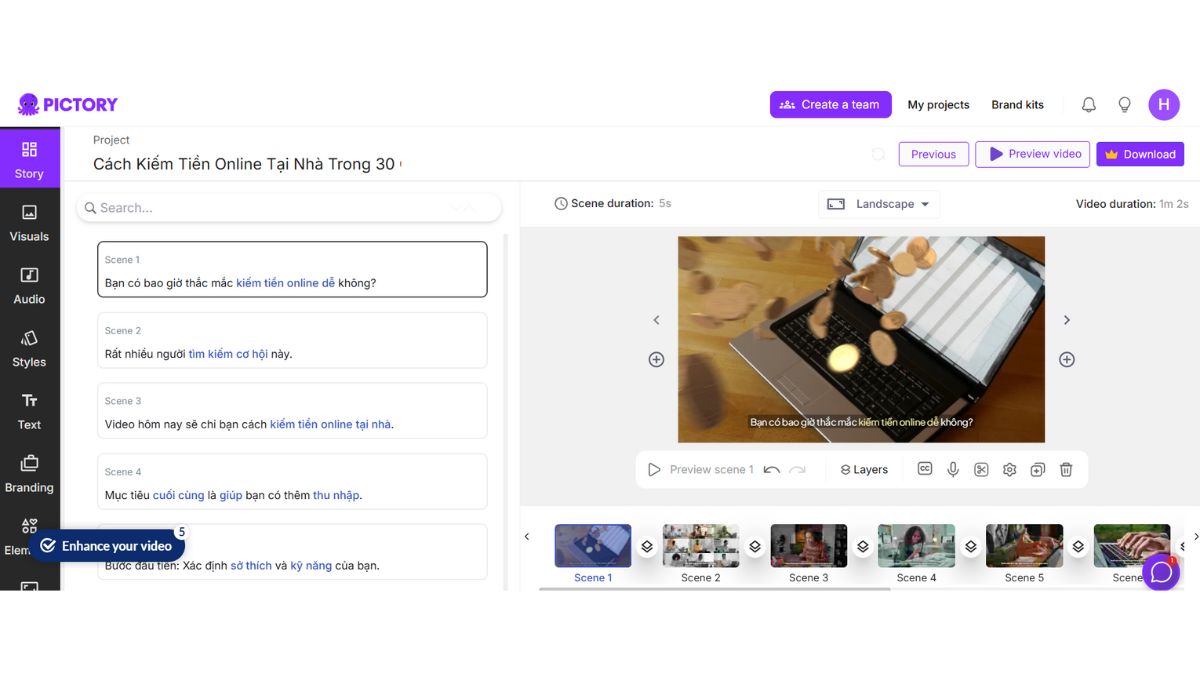Click the timeline horizontal scrollbar

(x=714, y=589)
